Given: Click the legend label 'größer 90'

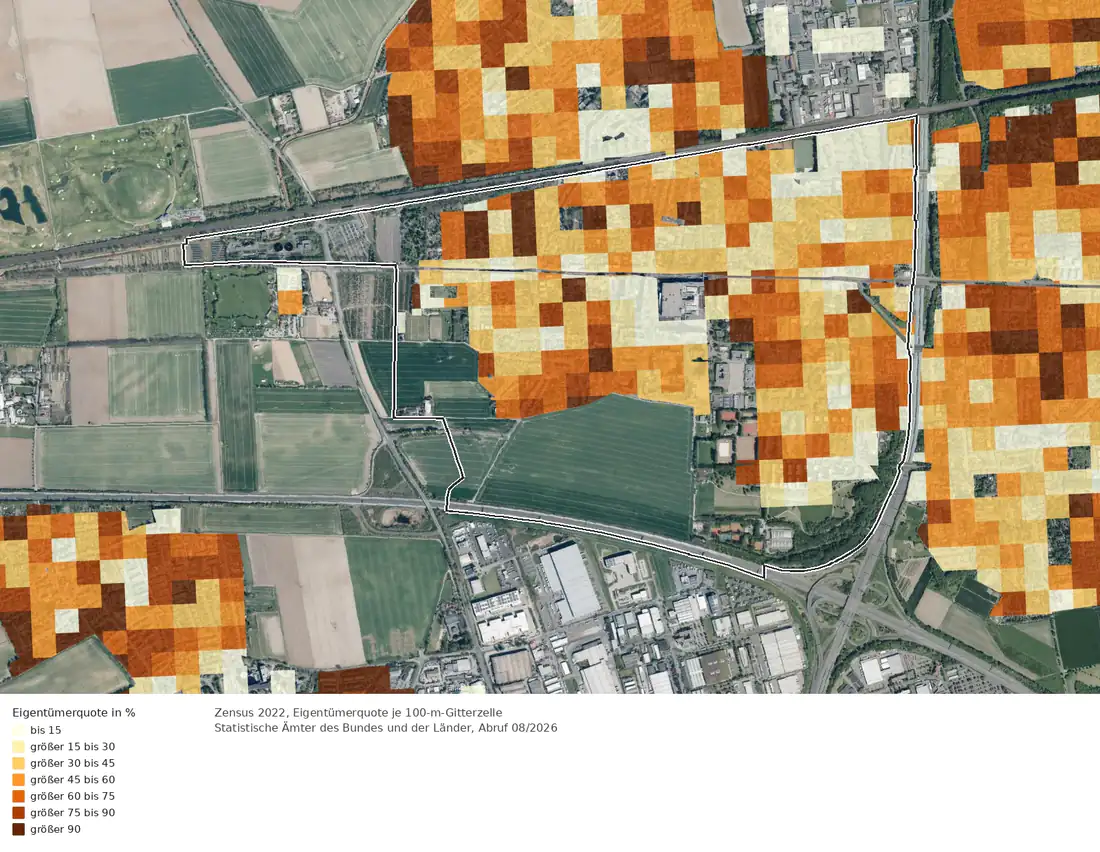Looking at the screenshot, I should click(x=55, y=829).
